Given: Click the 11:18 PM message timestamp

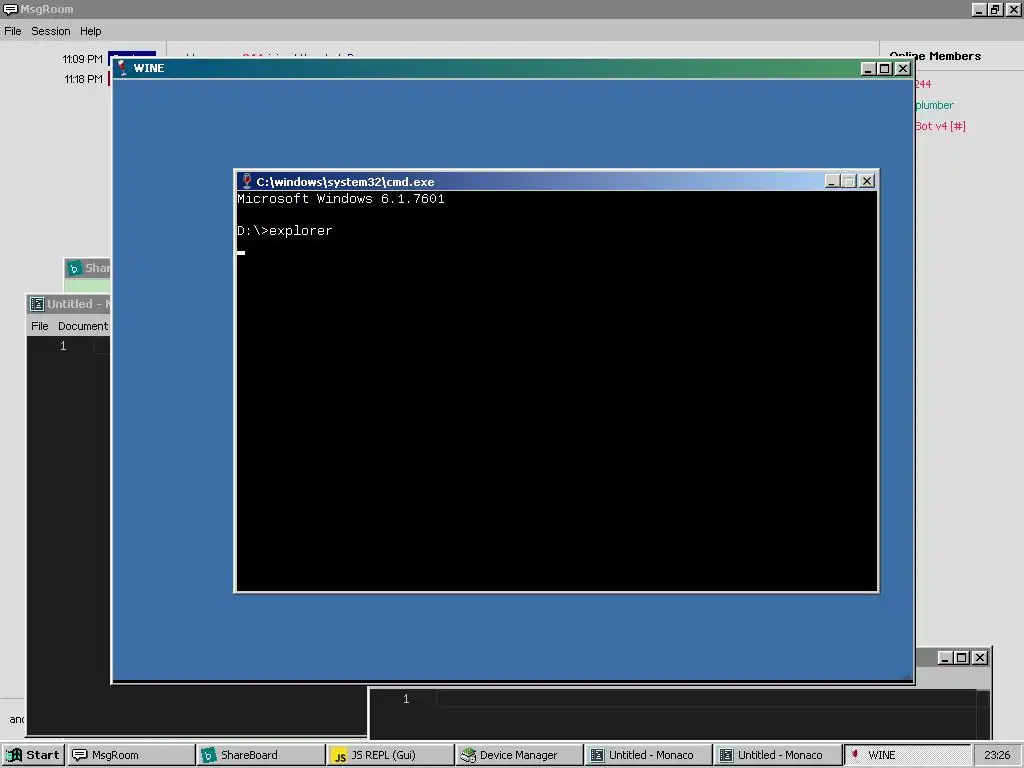Looking at the screenshot, I should (x=84, y=79).
